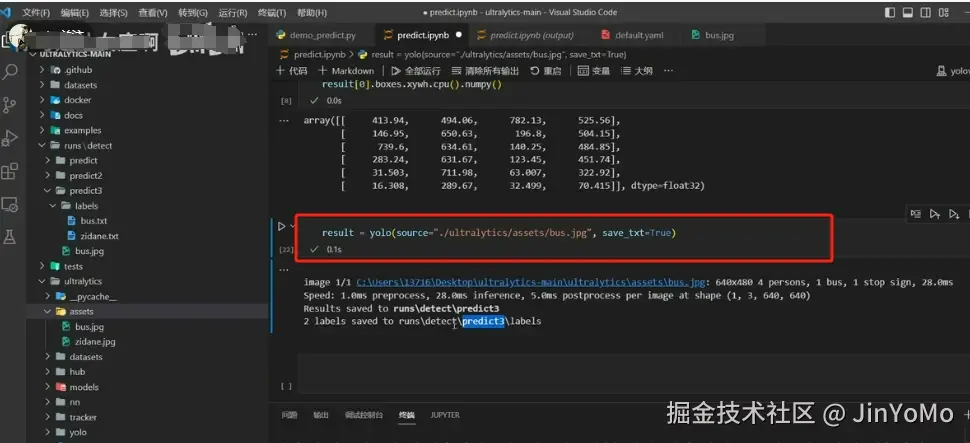Open the Source Control view
The height and width of the screenshot is (443, 970).
coord(10,105)
